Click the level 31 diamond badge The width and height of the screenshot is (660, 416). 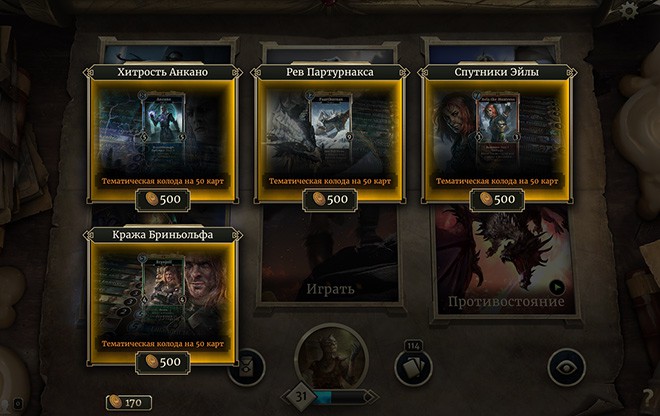coord(301,396)
